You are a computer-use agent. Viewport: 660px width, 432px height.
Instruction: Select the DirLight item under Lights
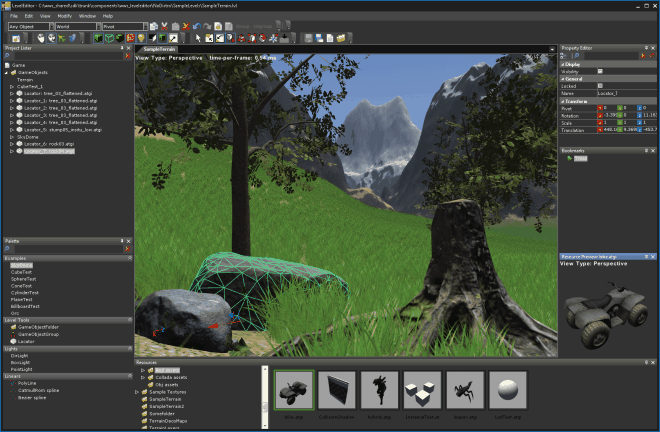pos(19,356)
